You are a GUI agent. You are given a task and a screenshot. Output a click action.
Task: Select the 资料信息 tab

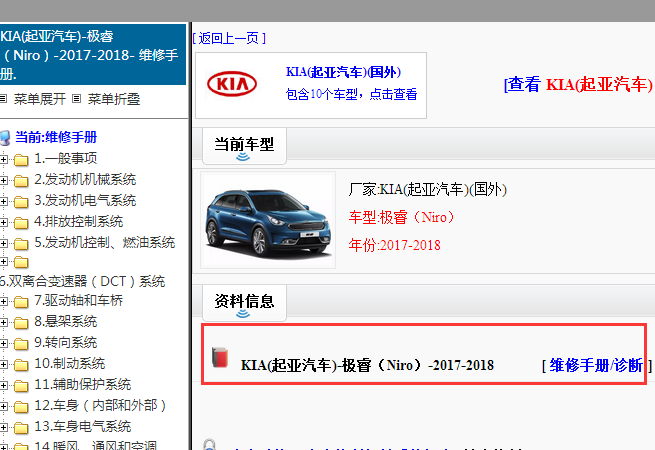point(244,303)
